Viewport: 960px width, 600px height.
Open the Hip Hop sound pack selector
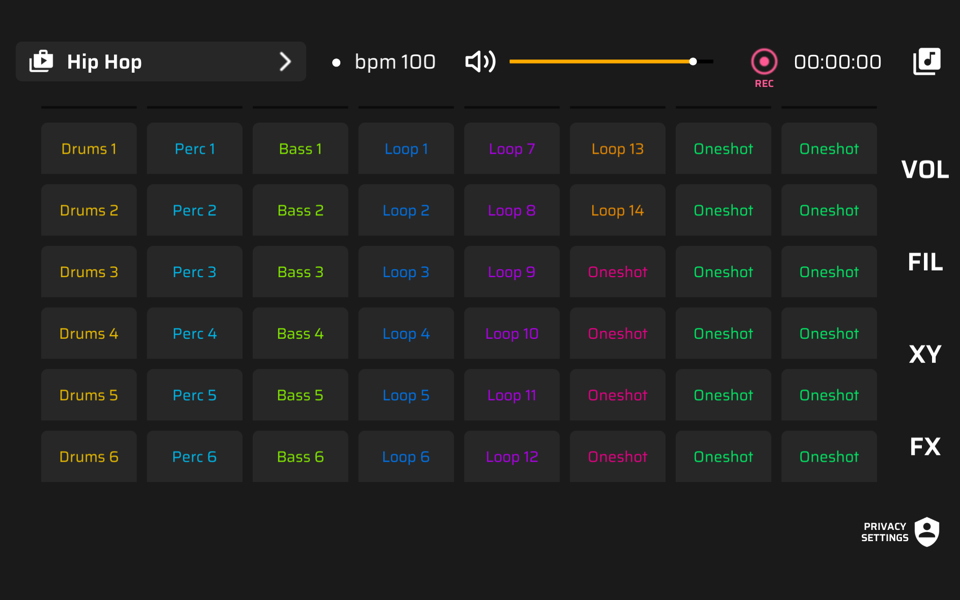pyautogui.click(x=160, y=62)
